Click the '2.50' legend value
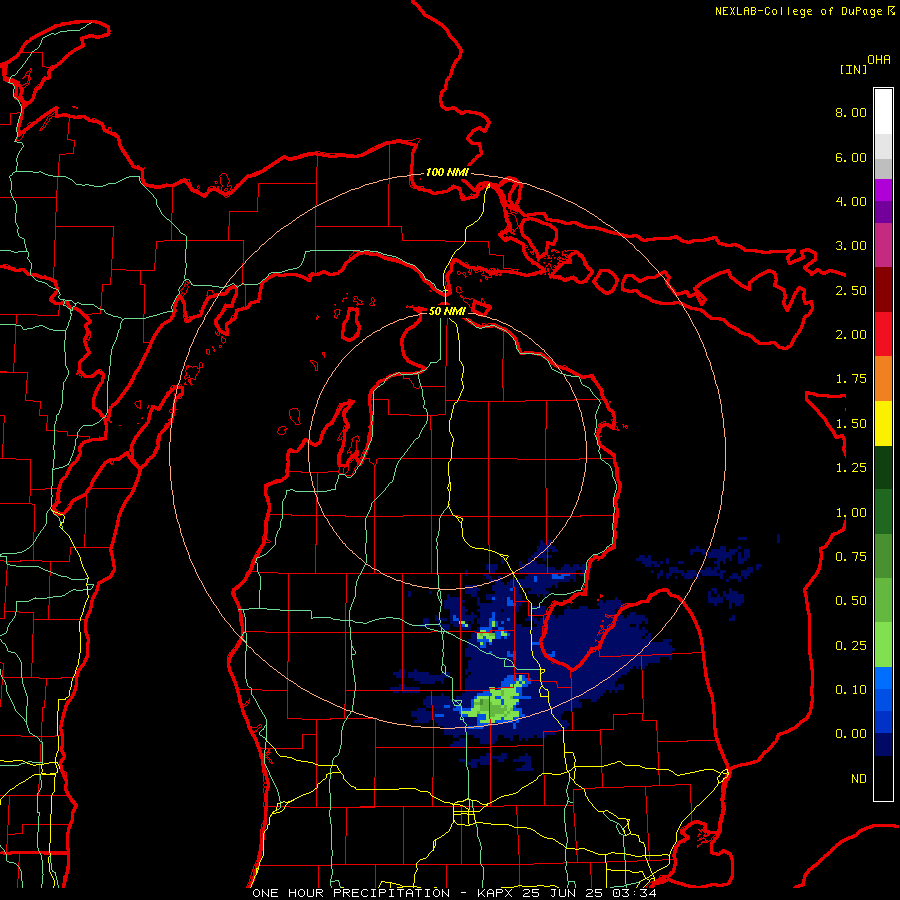This screenshot has width=900, height=900. pyautogui.click(x=851, y=290)
